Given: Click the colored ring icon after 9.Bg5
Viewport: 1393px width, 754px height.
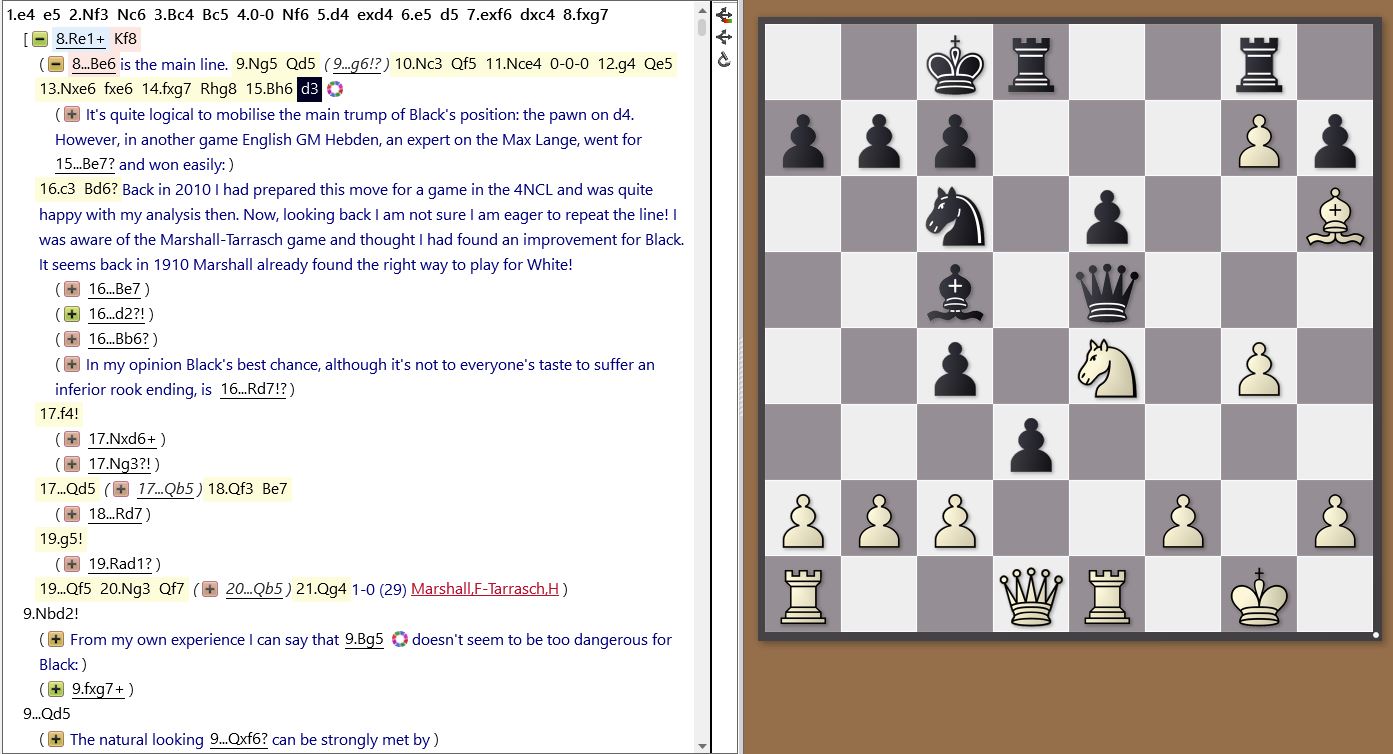Looking at the screenshot, I should 399,639.
